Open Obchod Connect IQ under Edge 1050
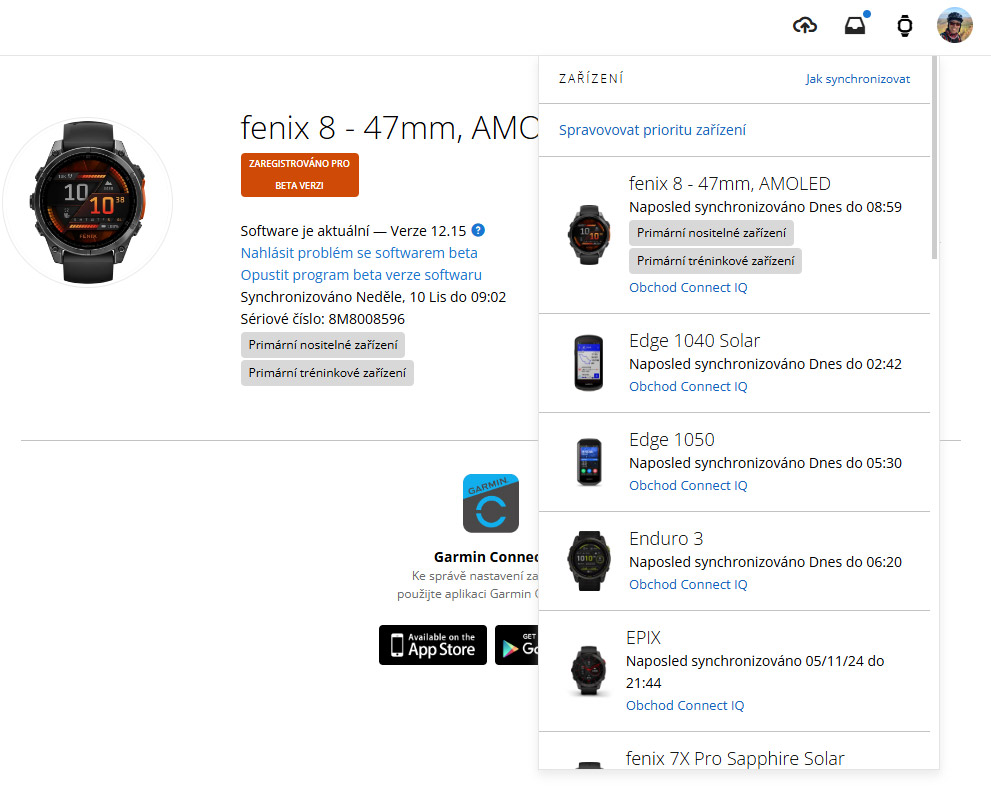 688,485
